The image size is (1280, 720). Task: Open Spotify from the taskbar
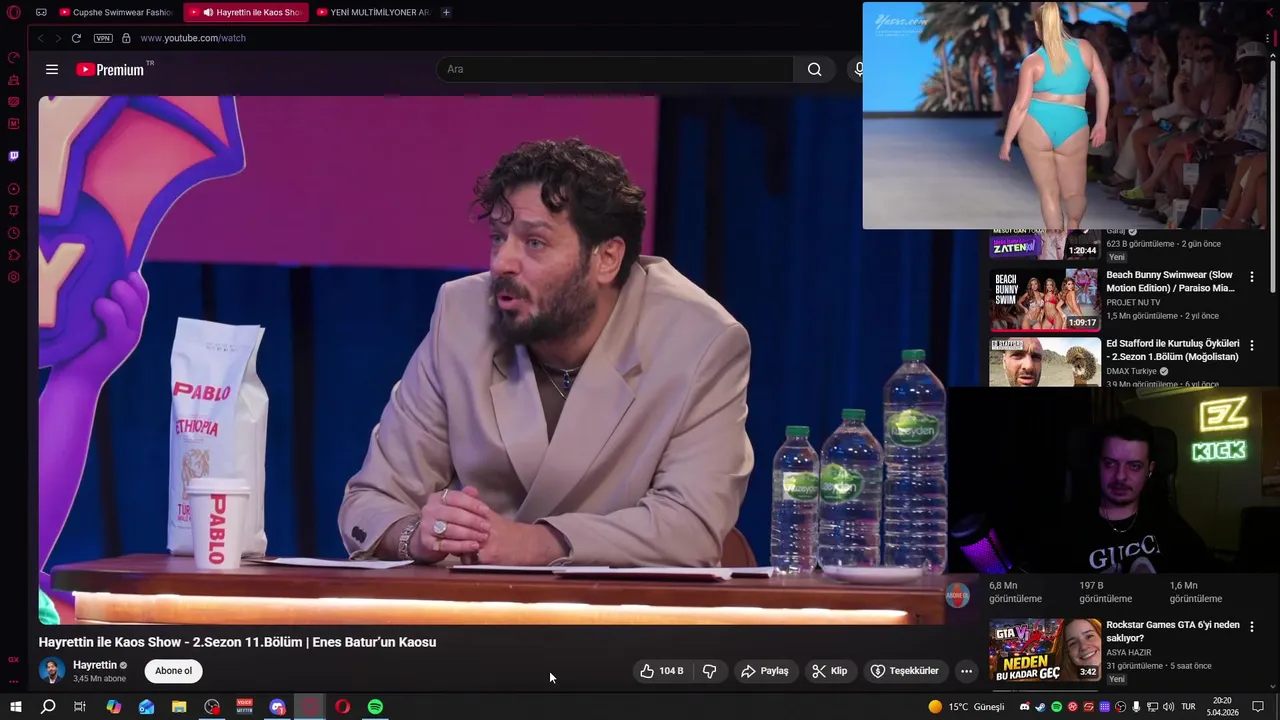375,707
